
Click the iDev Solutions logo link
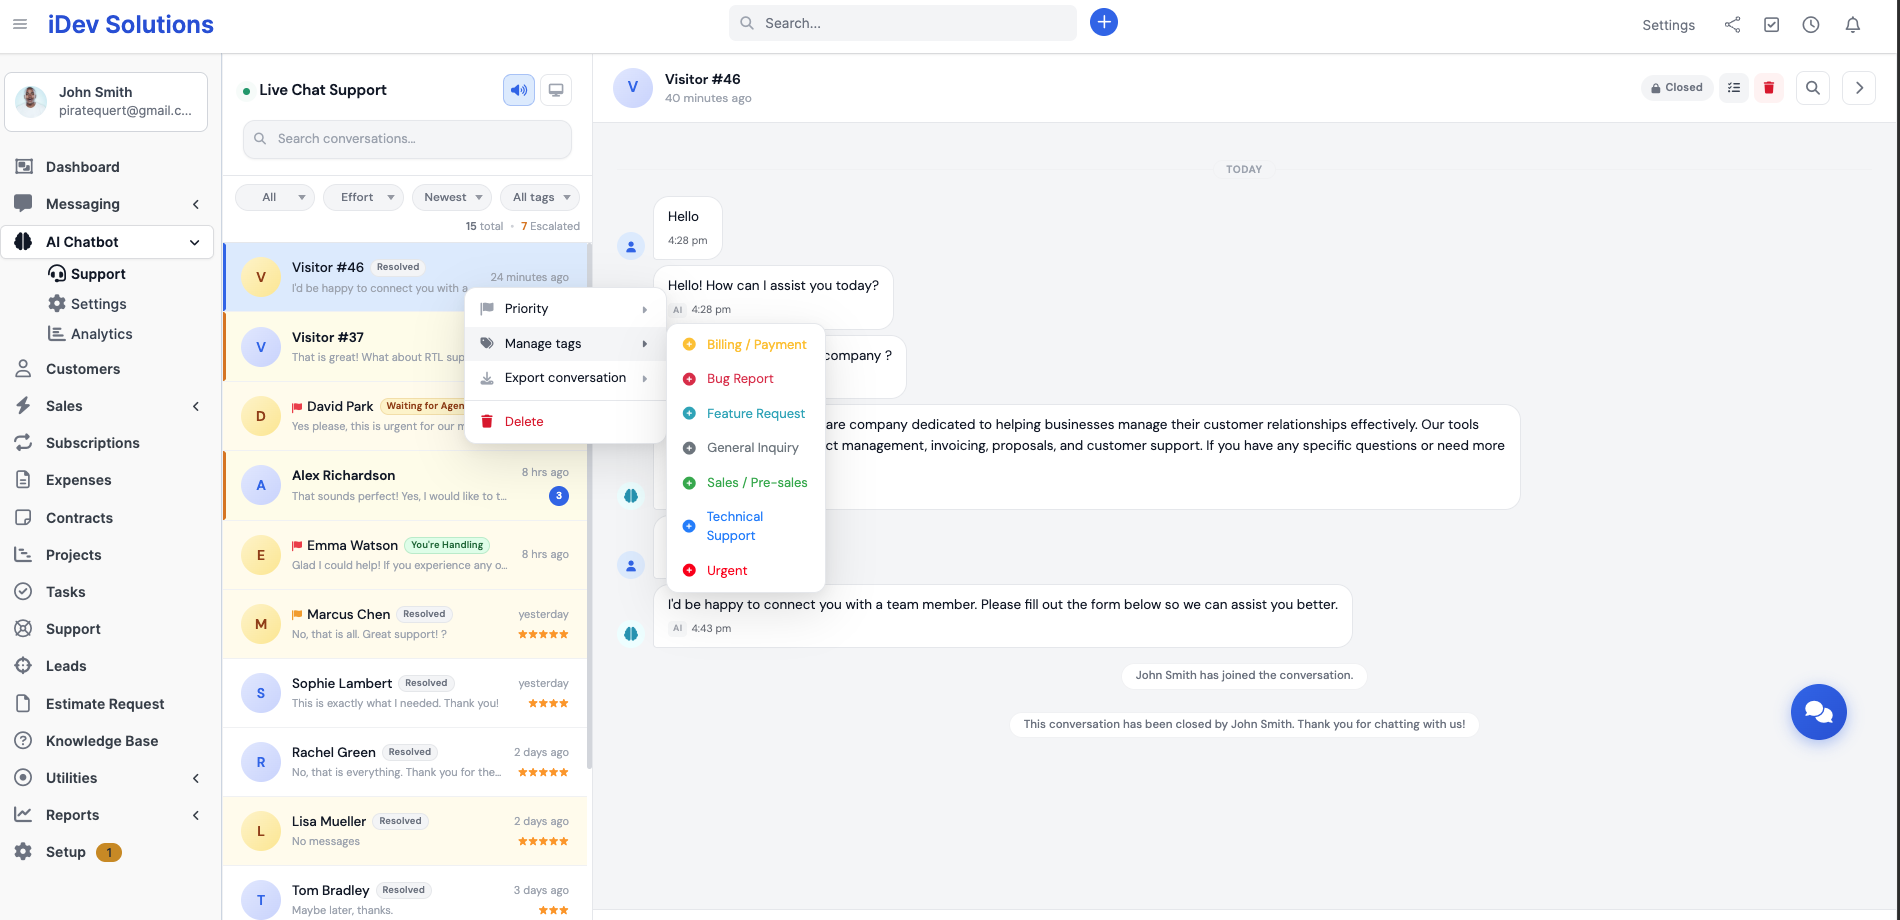click(x=131, y=24)
